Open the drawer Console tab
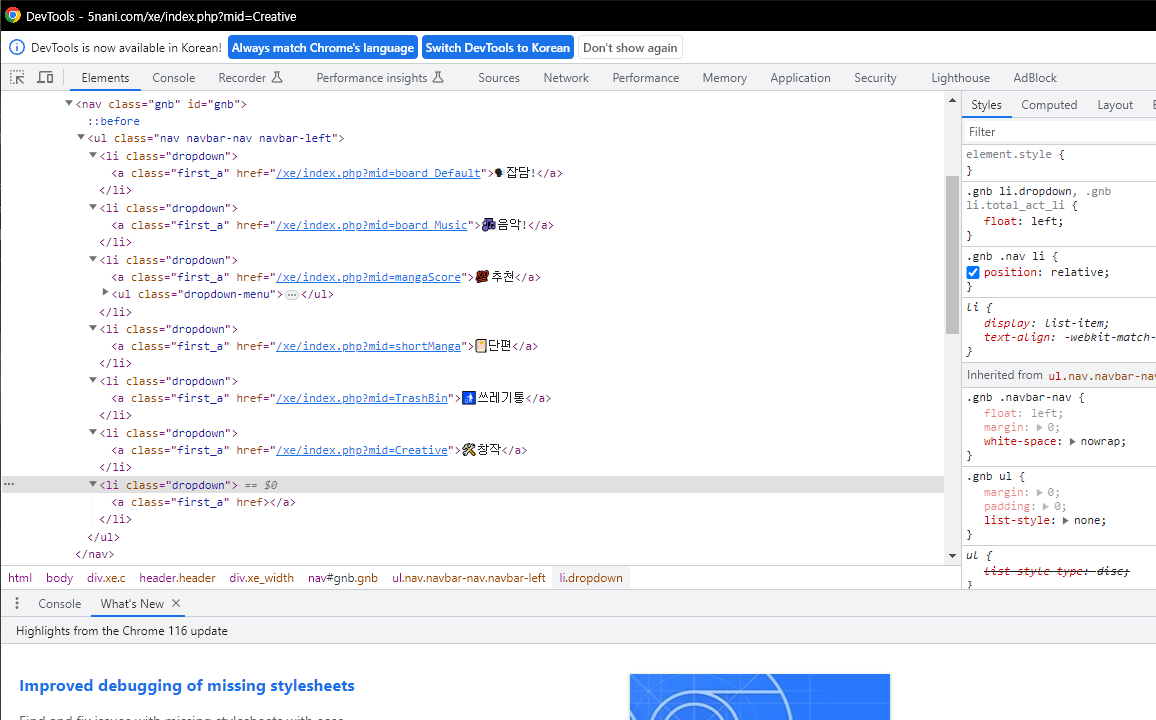1156x720 pixels. (60, 604)
